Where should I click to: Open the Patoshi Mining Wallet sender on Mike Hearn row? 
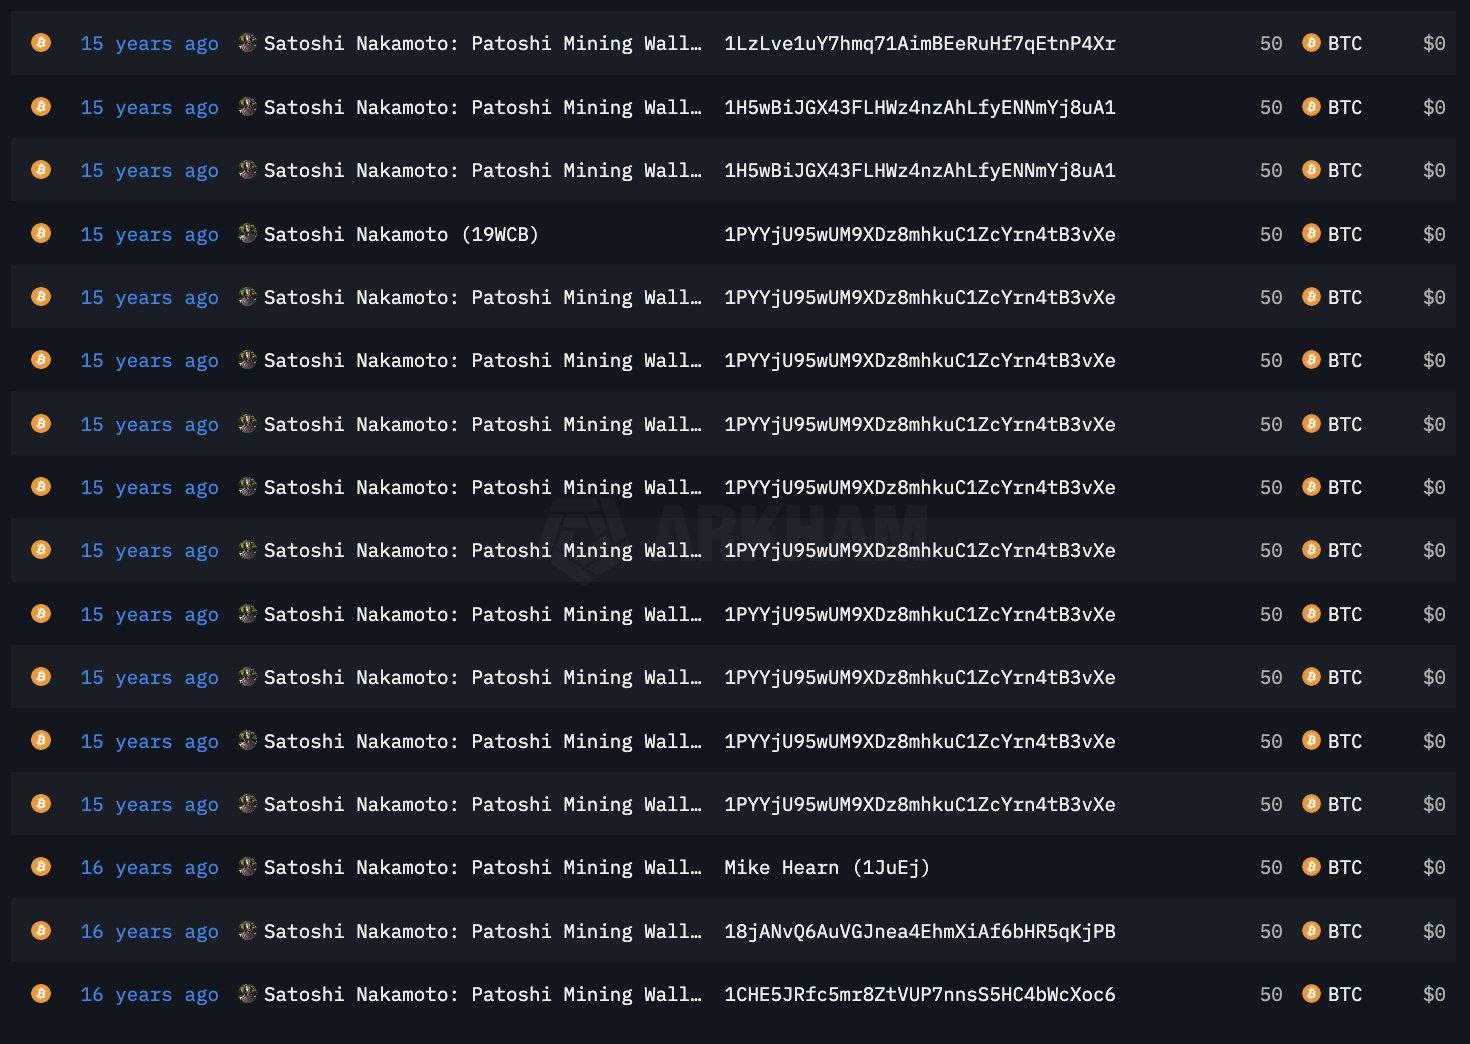click(x=482, y=867)
